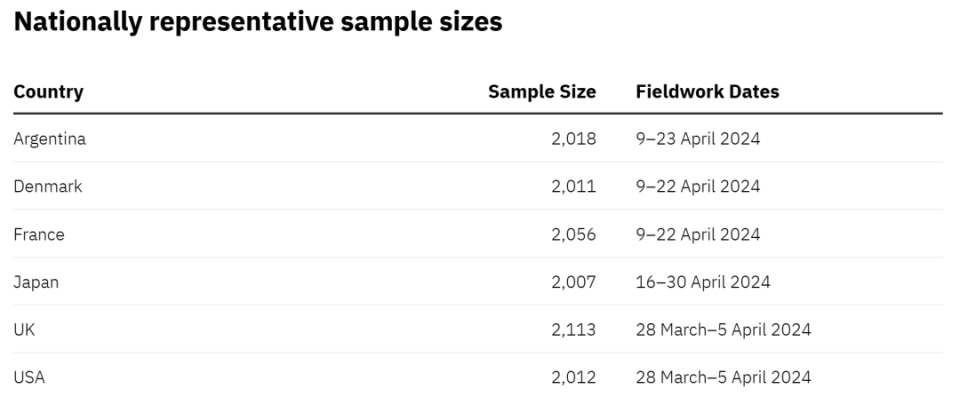Click Japan's dates 16–30 April 2024
Screen dimensions: 960x413
[703, 282]
